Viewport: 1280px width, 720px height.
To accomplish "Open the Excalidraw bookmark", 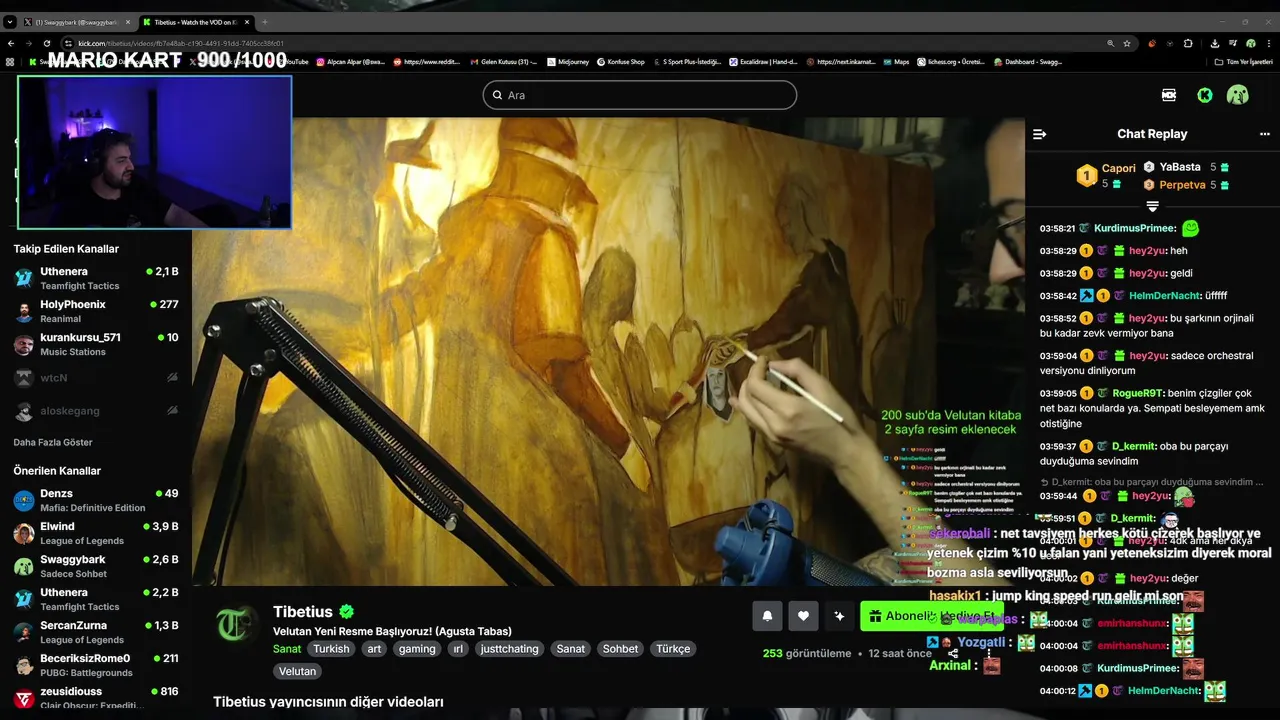I will 763,62.
